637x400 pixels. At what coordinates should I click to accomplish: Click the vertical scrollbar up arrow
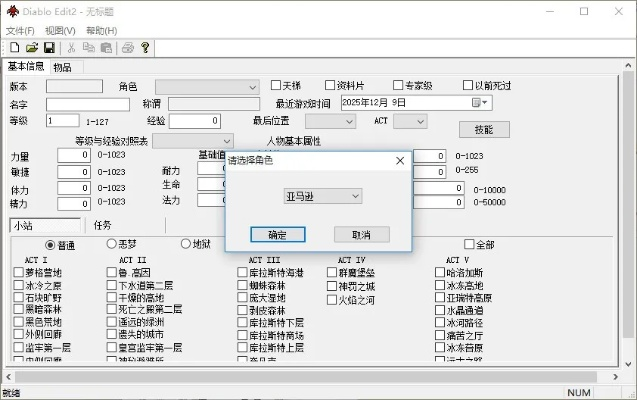click(x=628, y=65)
